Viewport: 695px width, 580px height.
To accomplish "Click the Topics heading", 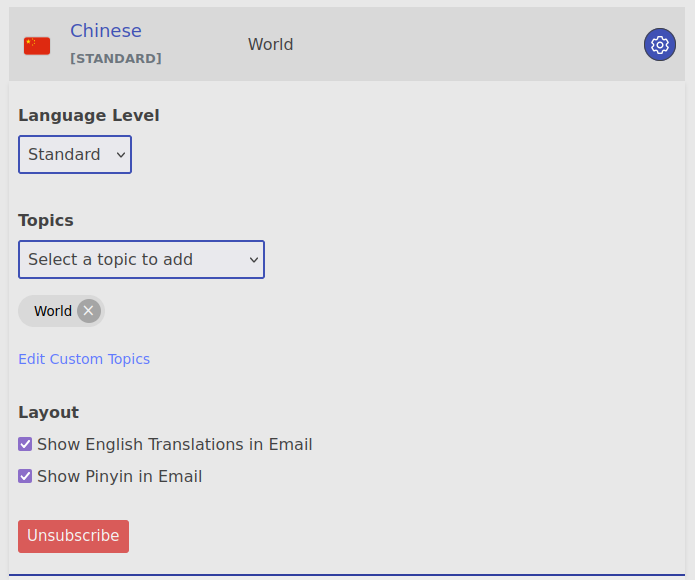I will [x=46, y=221].
